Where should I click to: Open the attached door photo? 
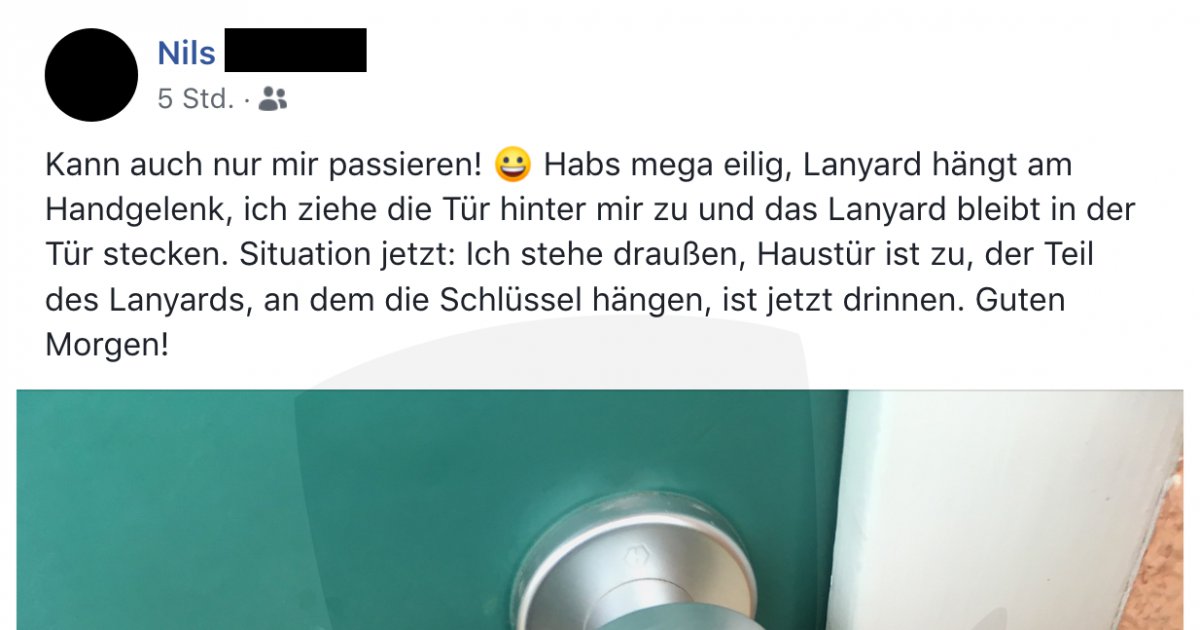(x=600, y=510)
